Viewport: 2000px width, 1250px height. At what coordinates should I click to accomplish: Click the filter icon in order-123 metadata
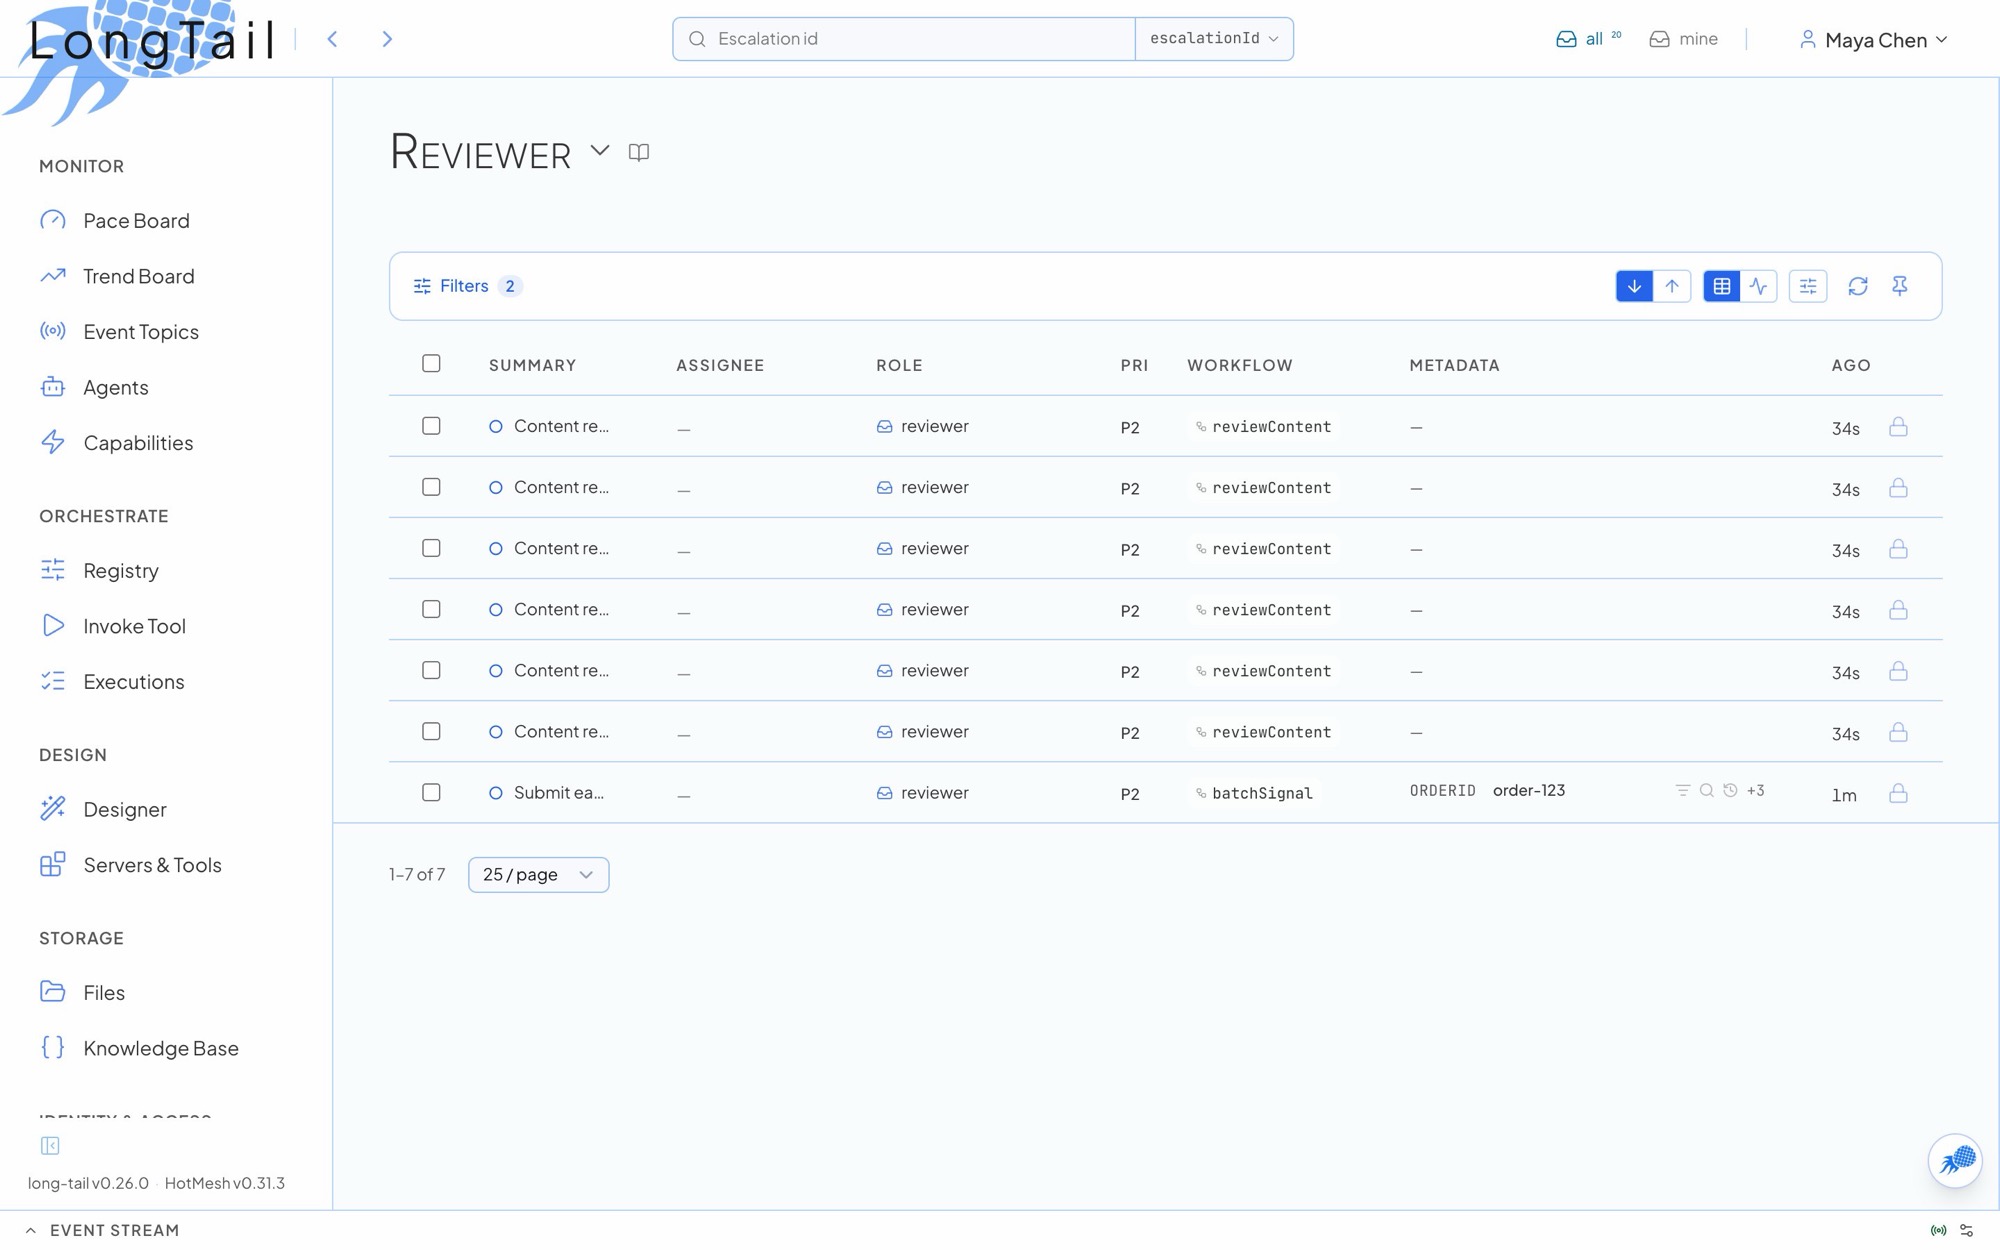point(1683,790)
